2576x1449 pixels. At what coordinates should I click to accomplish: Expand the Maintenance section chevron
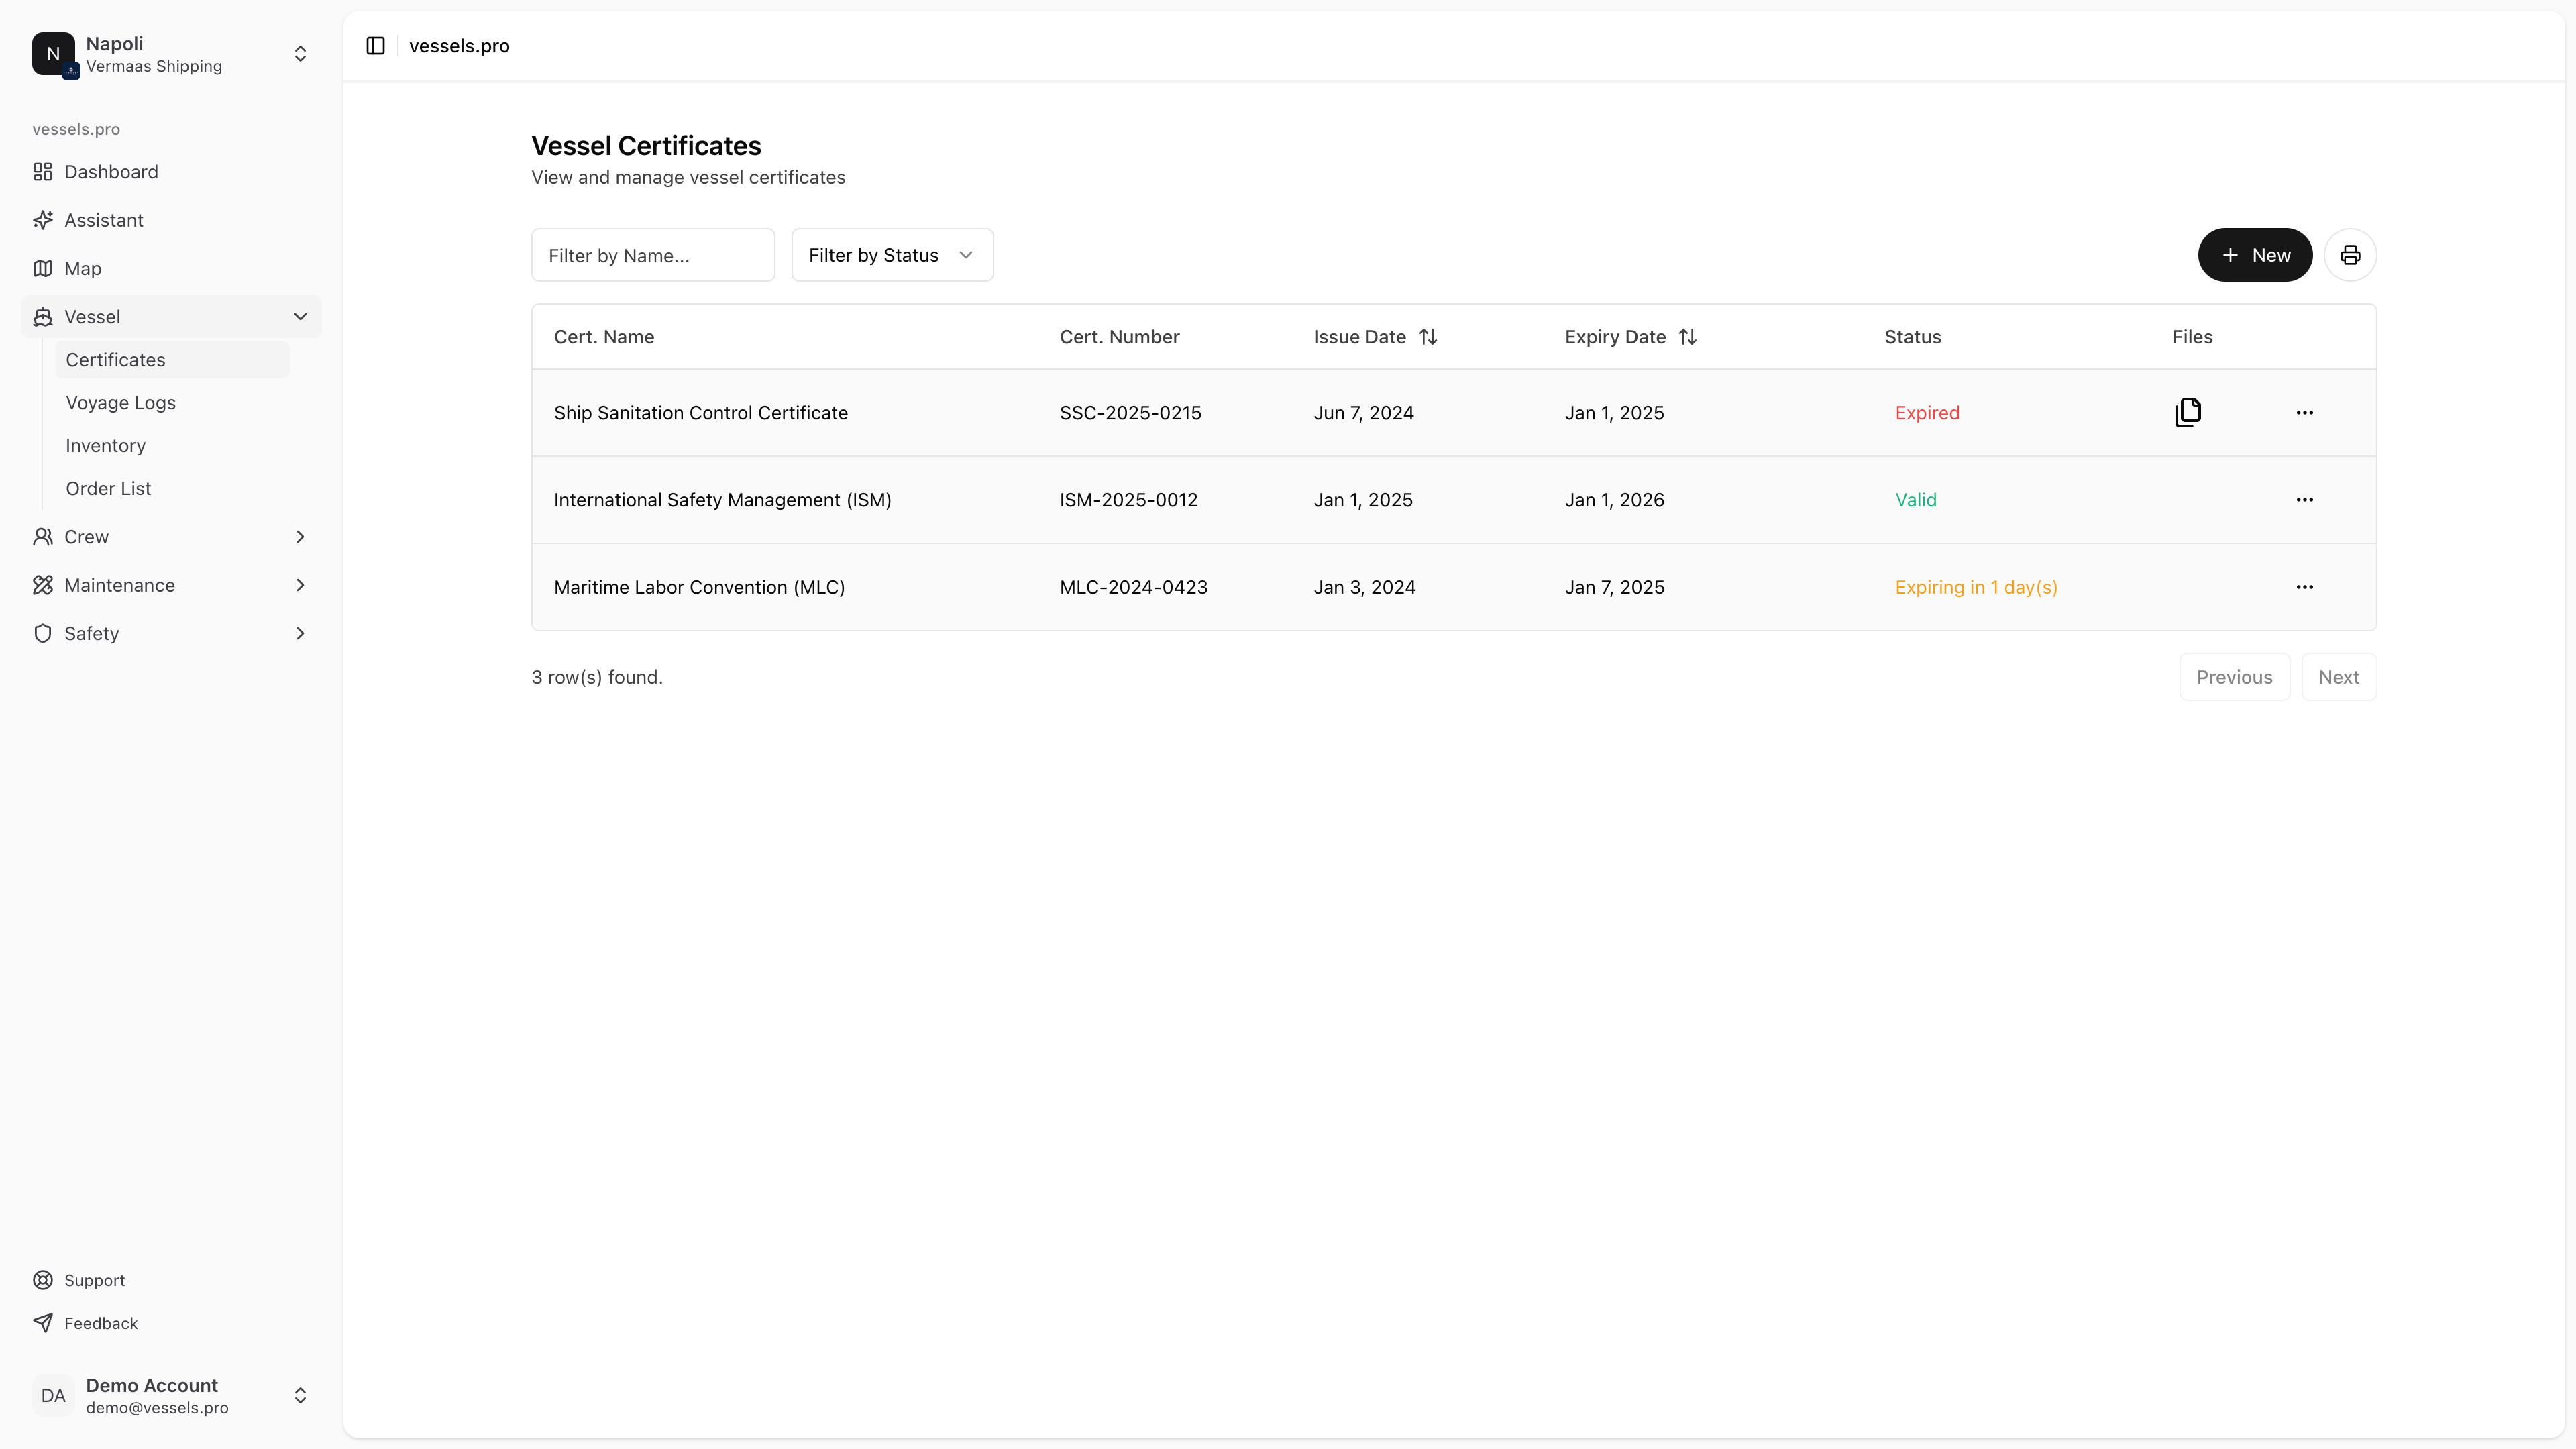[300, 585]
